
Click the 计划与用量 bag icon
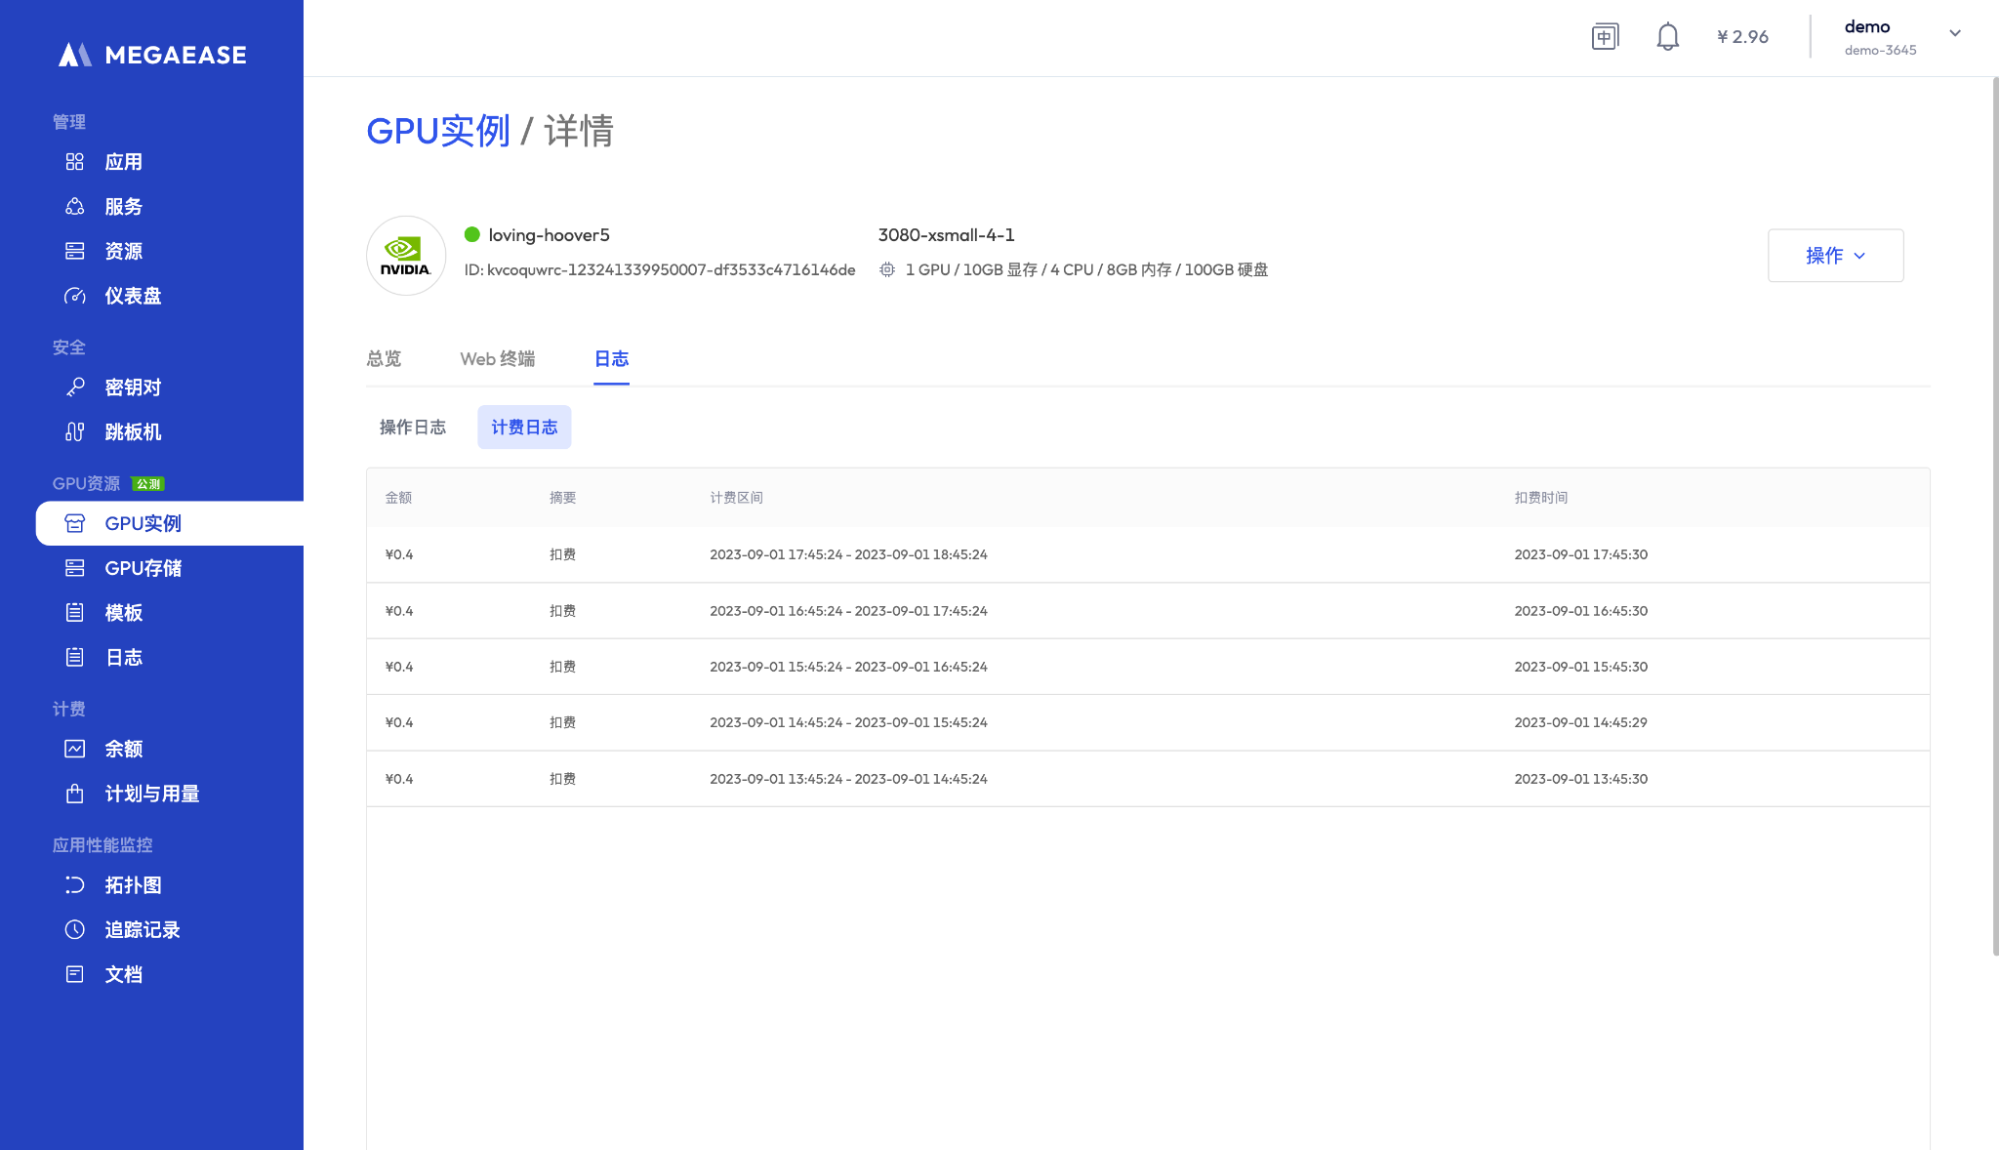tap(75, 794)
